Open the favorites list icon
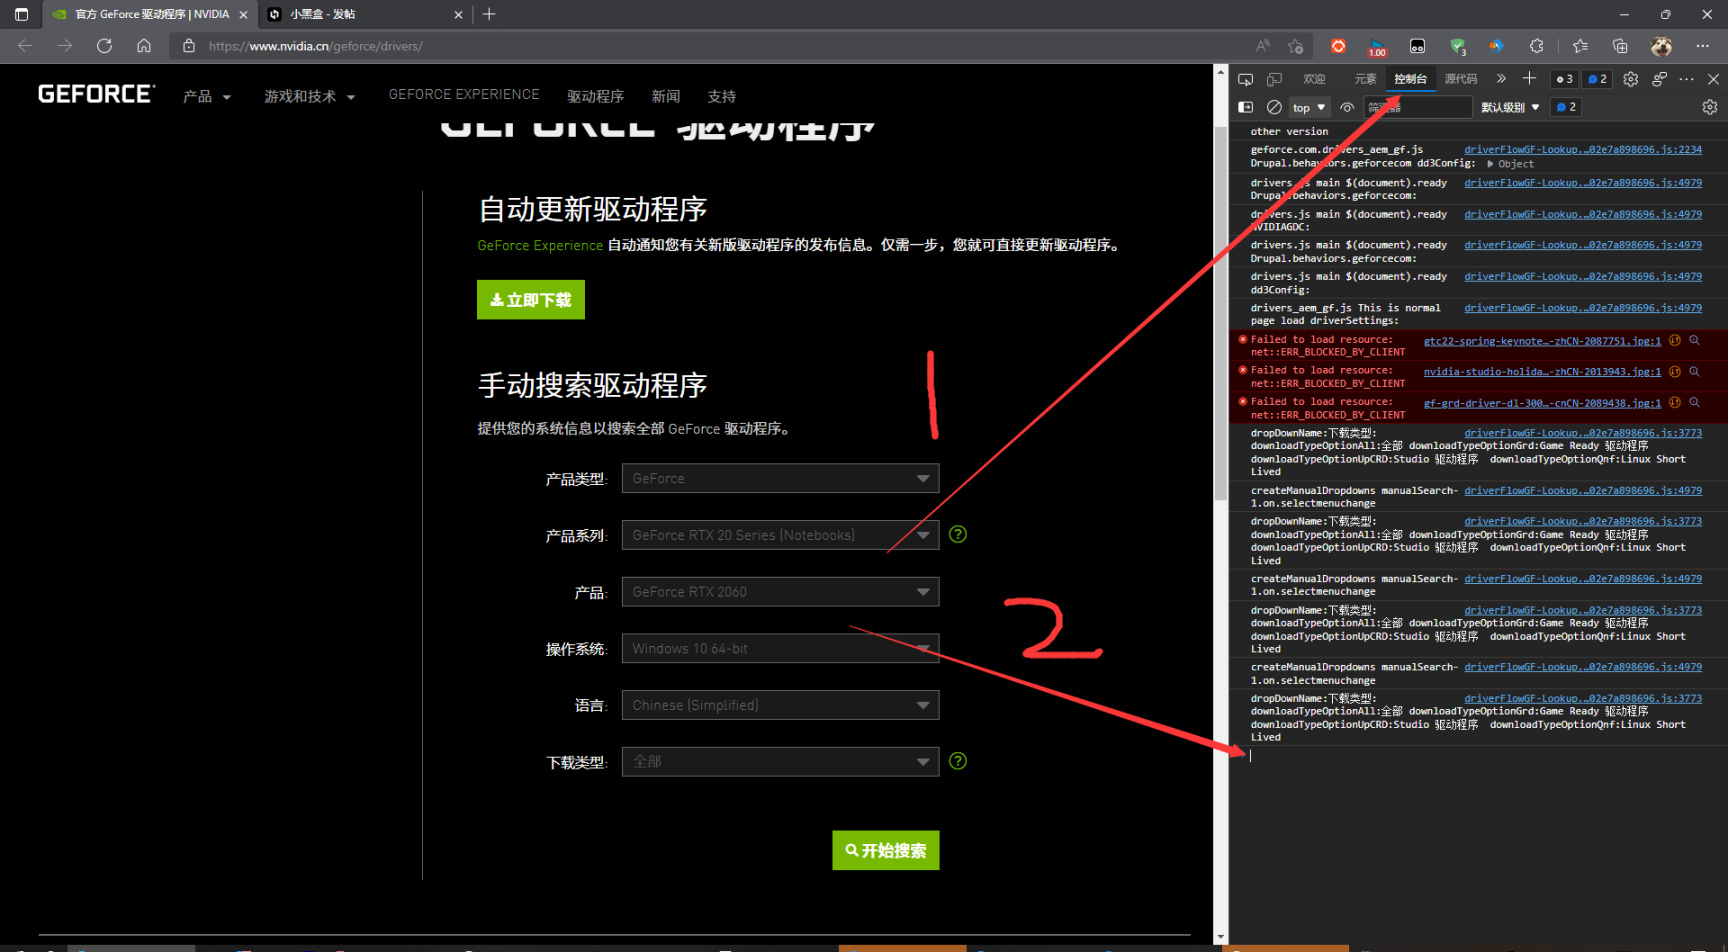 point(1580,46)
